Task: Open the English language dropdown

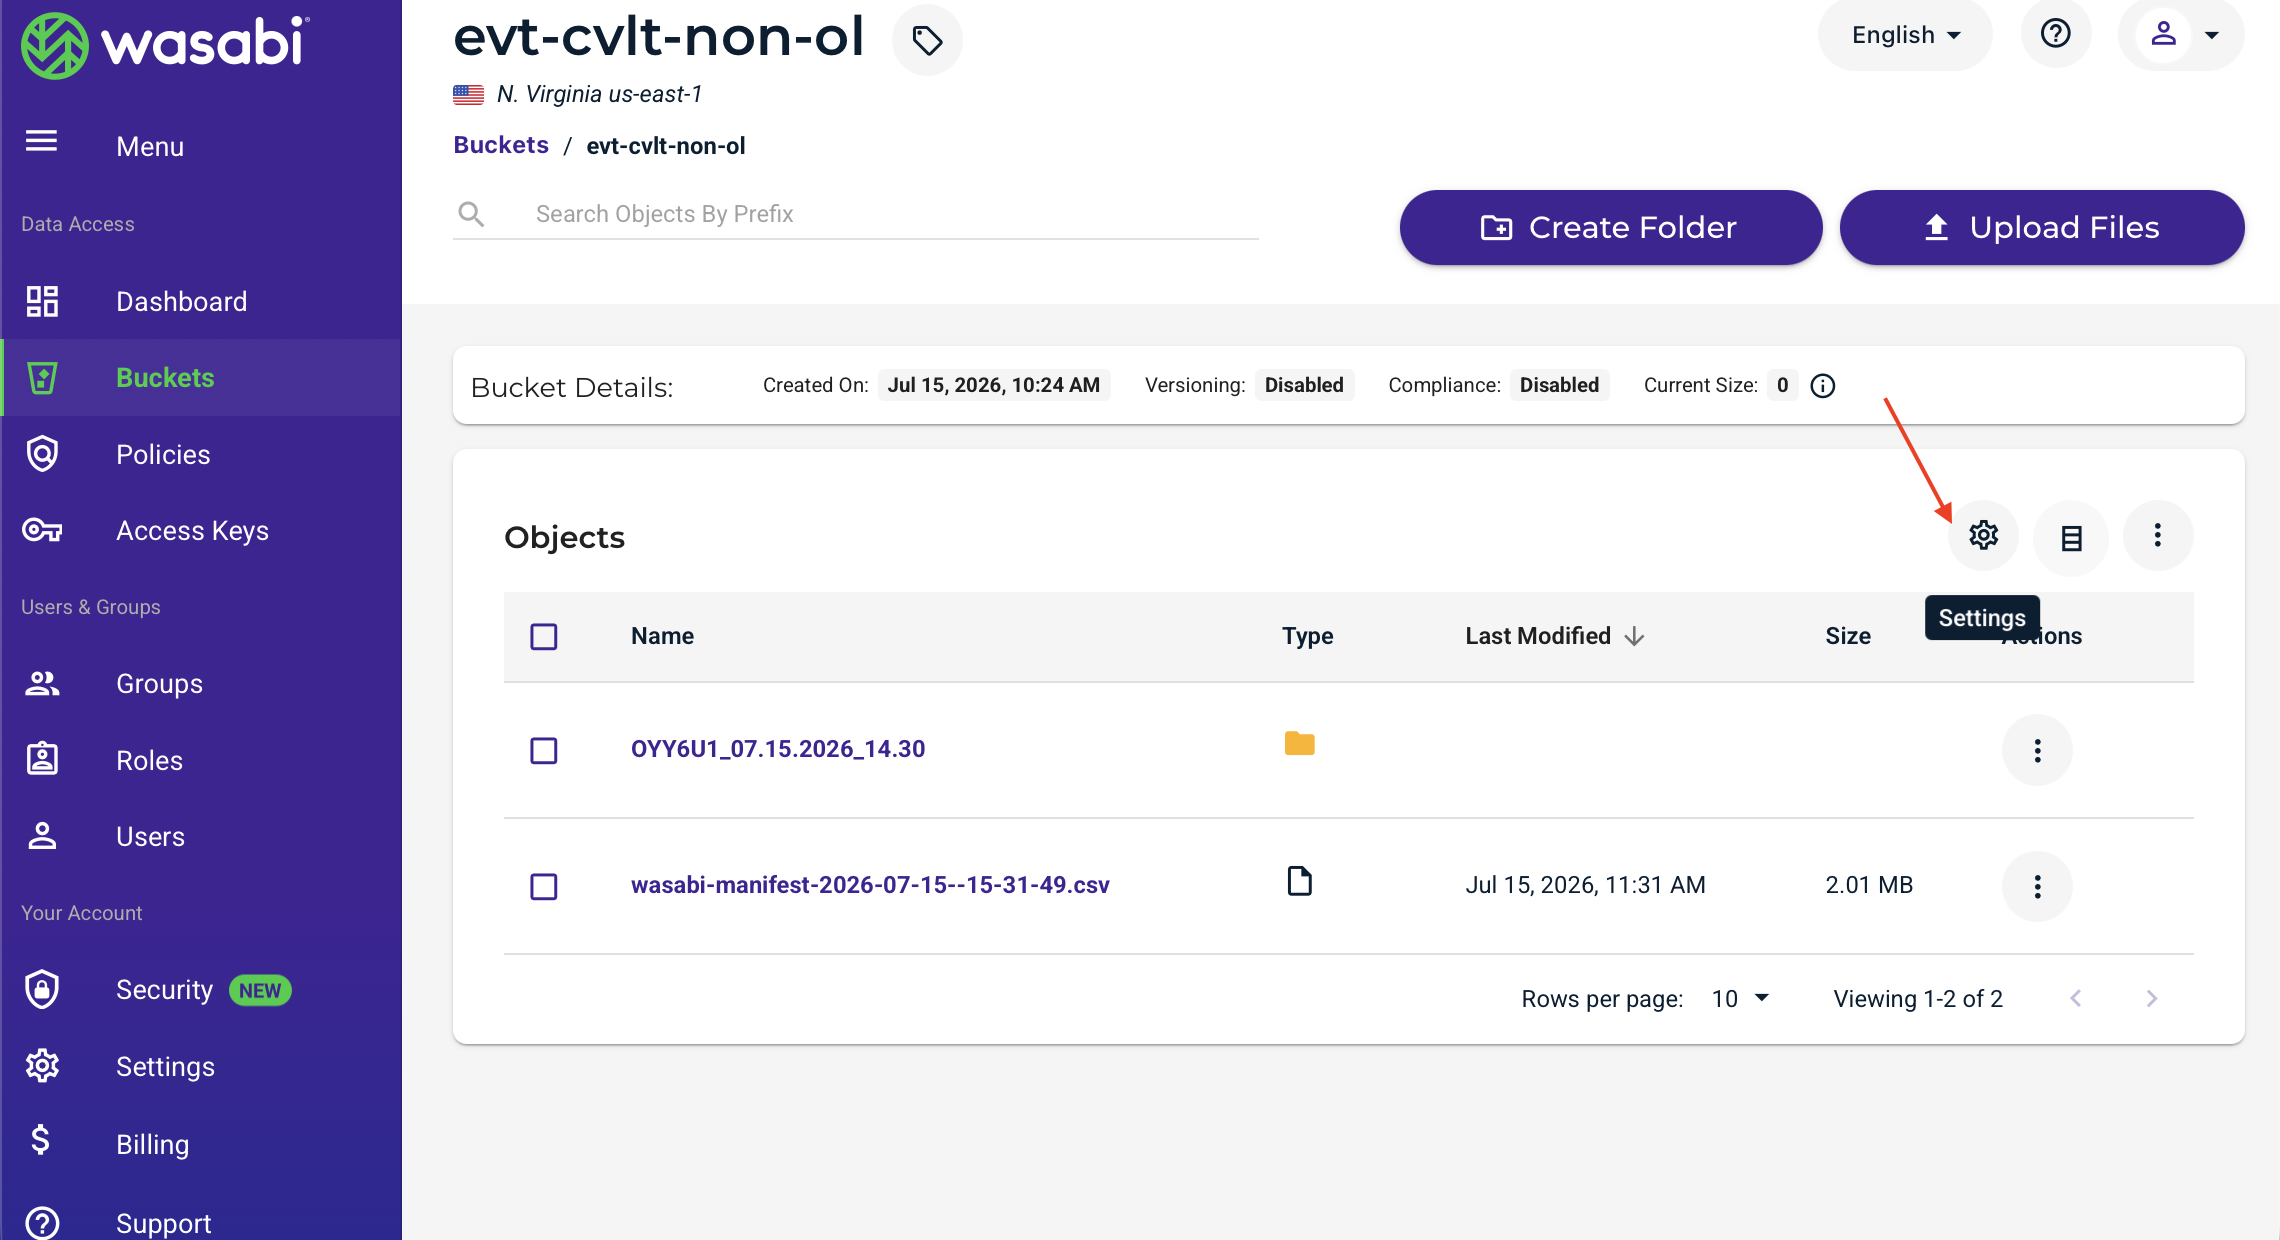Action: coord(1905,35)
